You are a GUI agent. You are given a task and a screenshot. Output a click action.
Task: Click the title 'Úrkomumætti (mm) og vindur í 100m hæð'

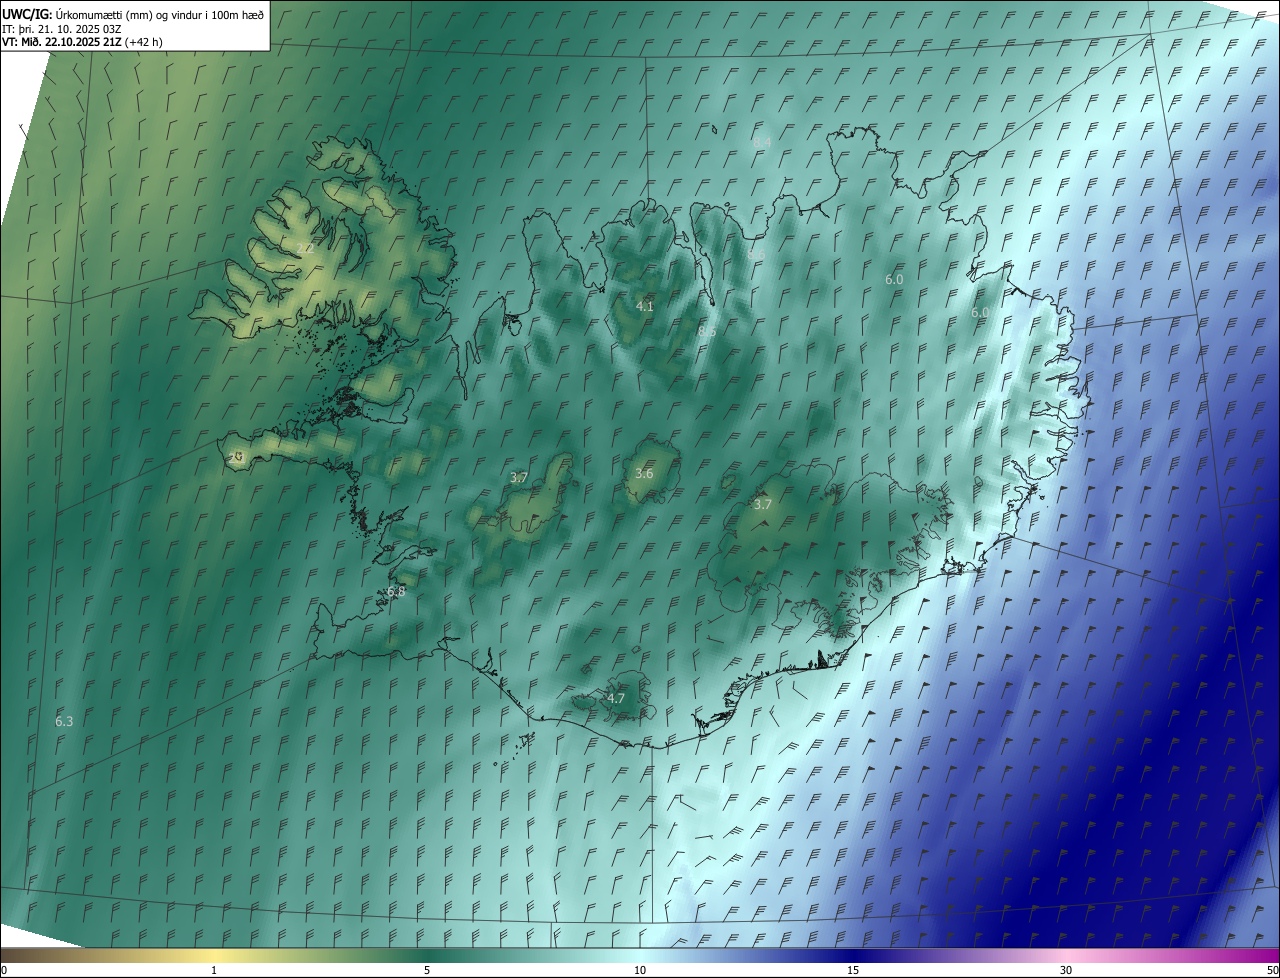point(160,14)
